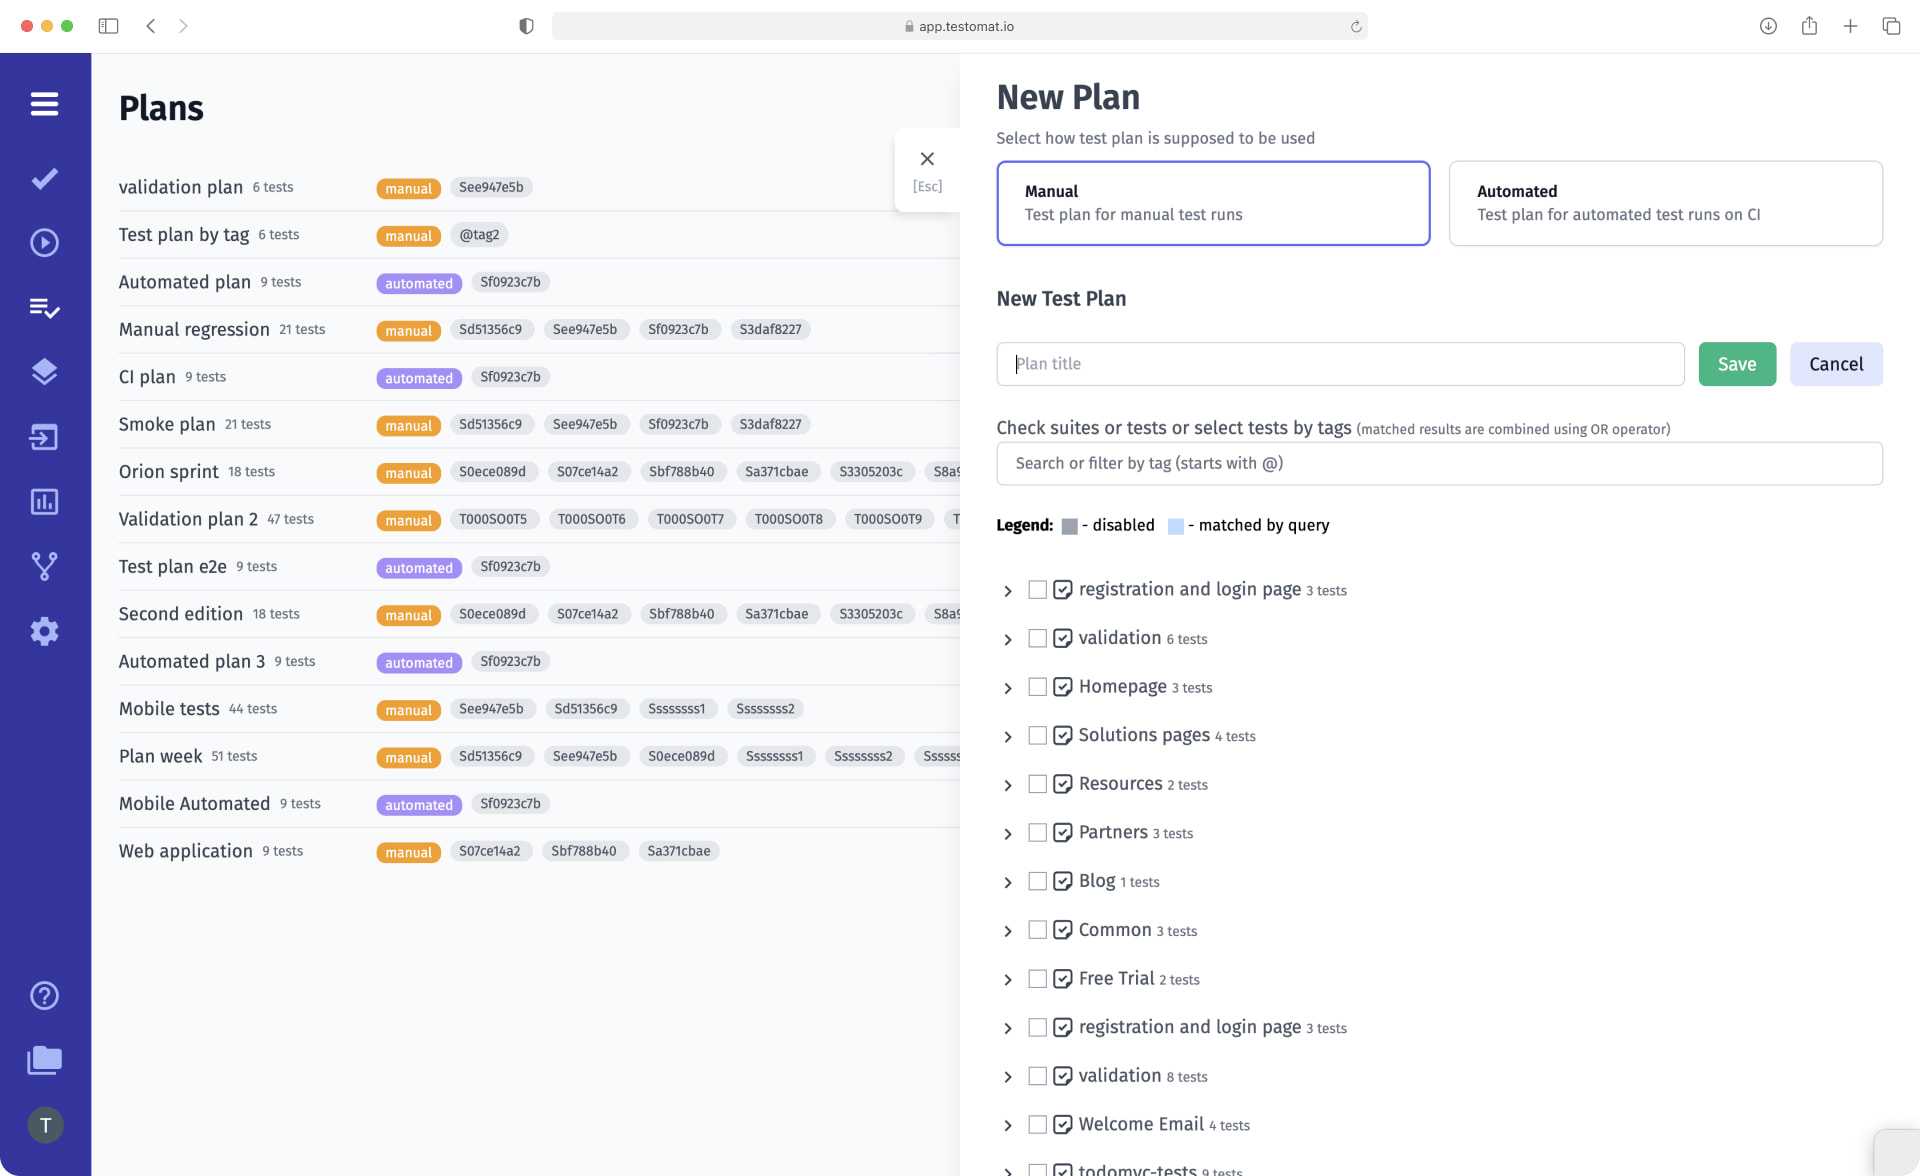Open project Settings via the gear icon

pyautogui.click(x=45, y=631)
